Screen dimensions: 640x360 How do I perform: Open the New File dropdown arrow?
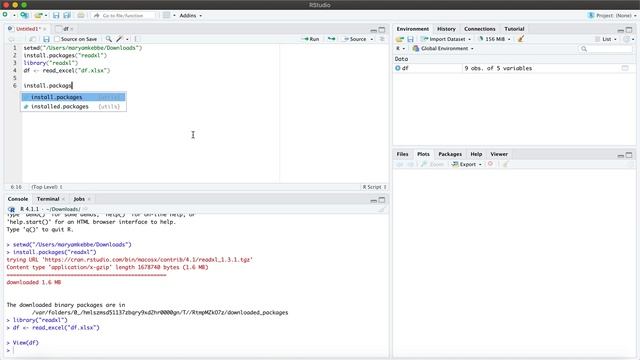[14, 16]
